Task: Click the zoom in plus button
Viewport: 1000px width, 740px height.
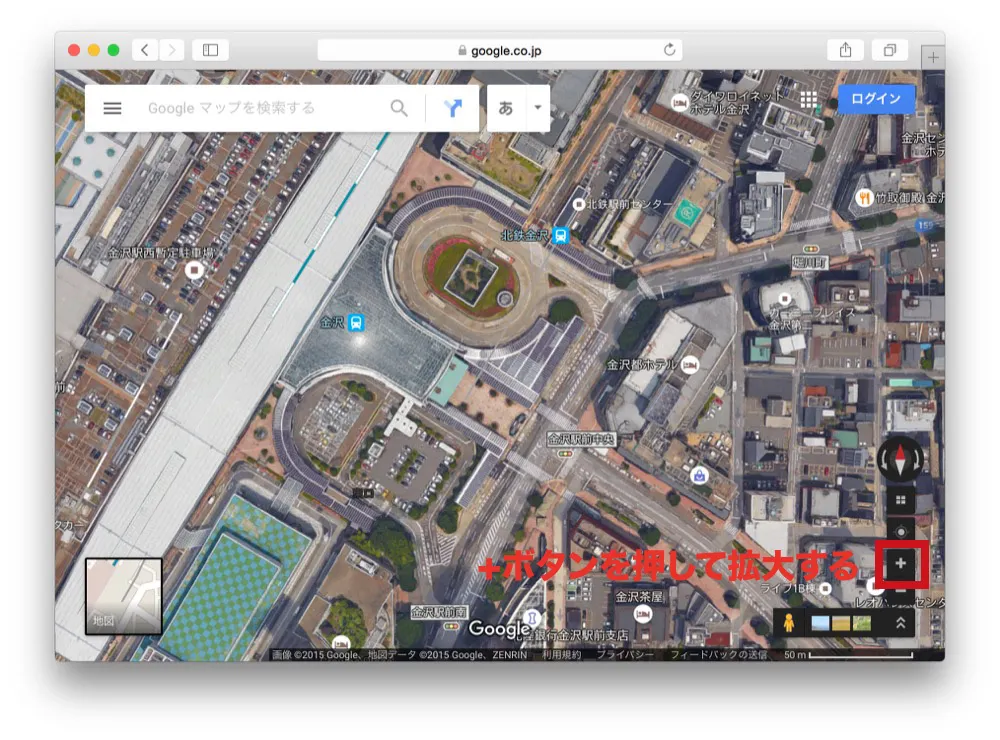Action: [x=900, y=562]
